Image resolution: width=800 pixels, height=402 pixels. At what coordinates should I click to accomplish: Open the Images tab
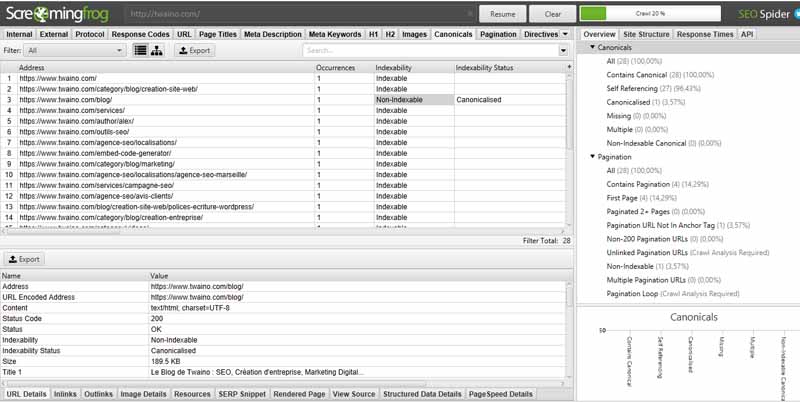[414, 34]
